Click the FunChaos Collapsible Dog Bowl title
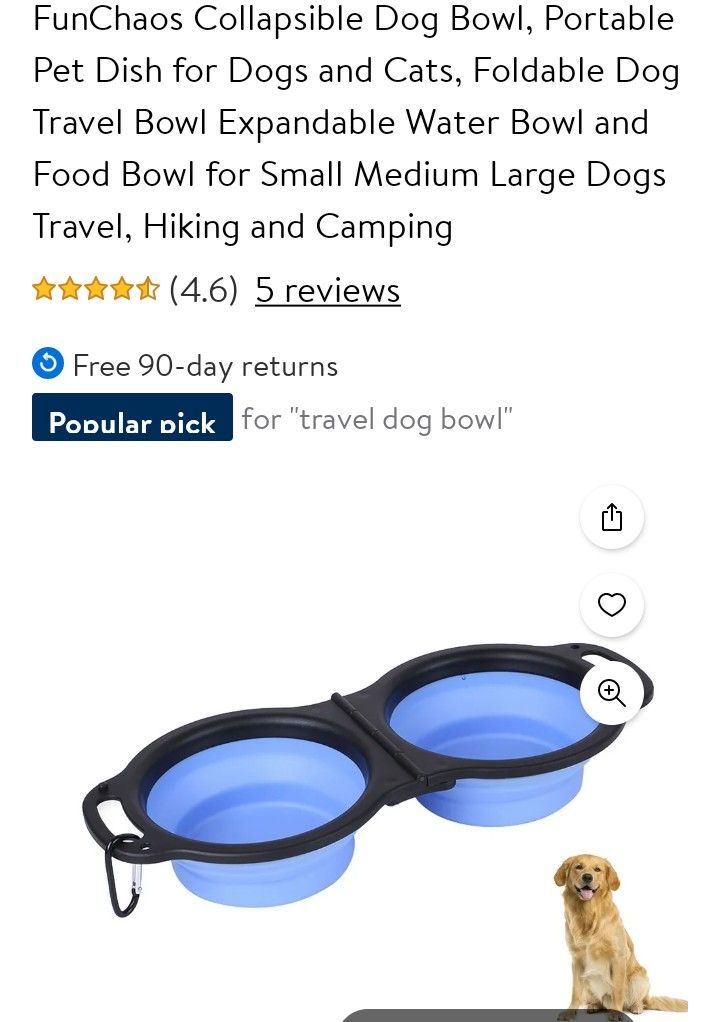 356,123
